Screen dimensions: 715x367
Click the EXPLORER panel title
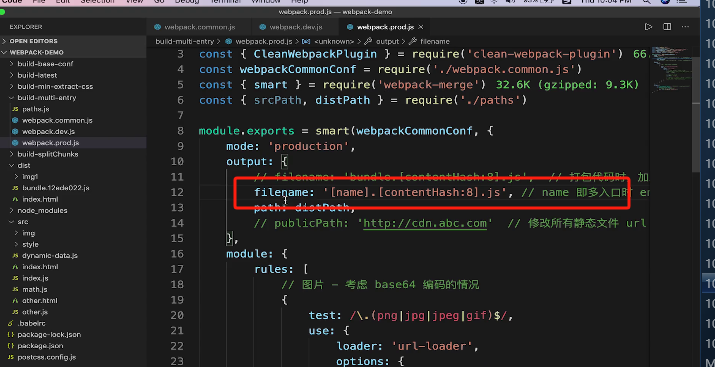(x=26, y=27)
